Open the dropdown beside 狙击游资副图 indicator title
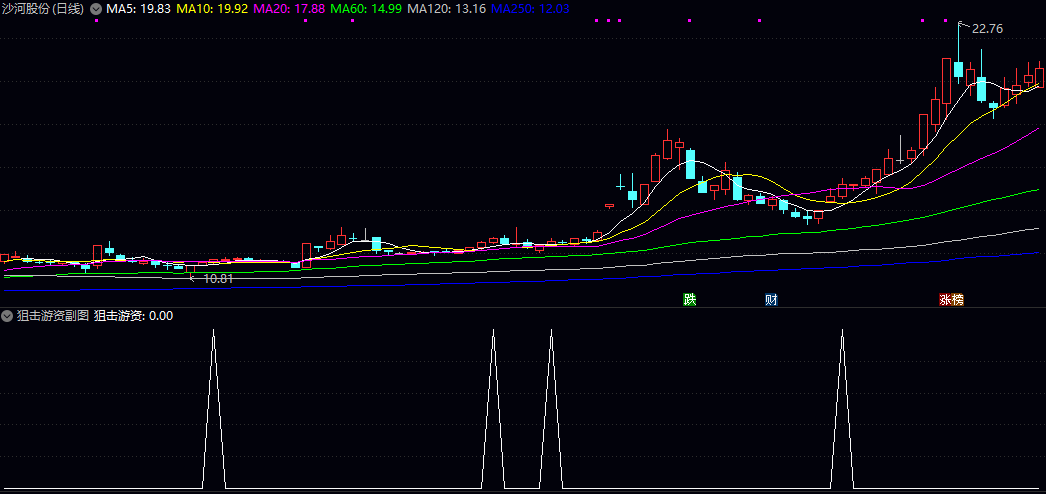1046x494 pixels. (x=7, y=316)
